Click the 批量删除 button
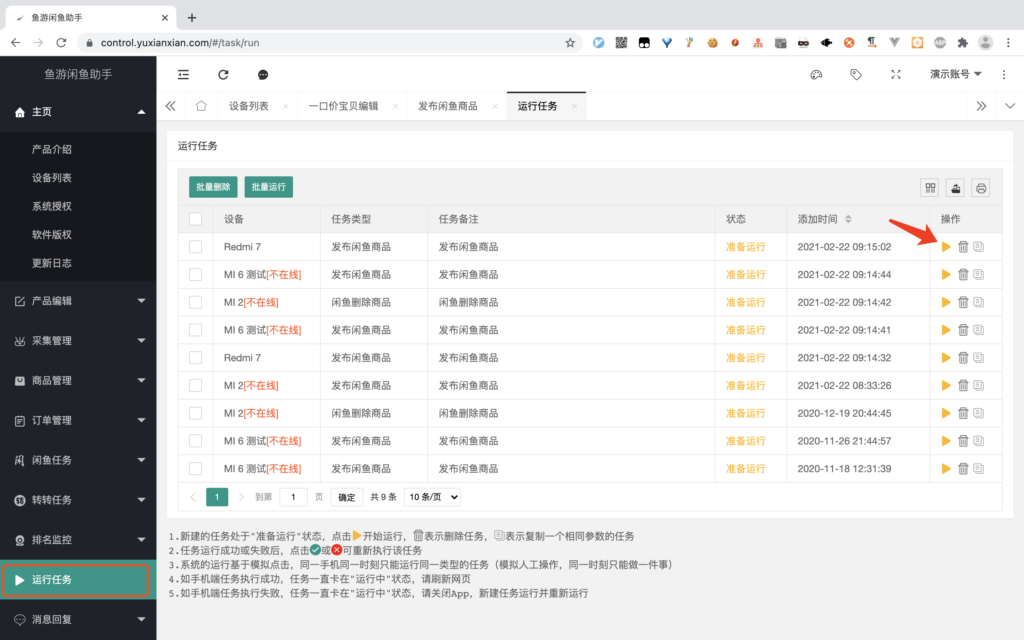The width and height of the screenshot is (1024, 640). coord(213,187)
